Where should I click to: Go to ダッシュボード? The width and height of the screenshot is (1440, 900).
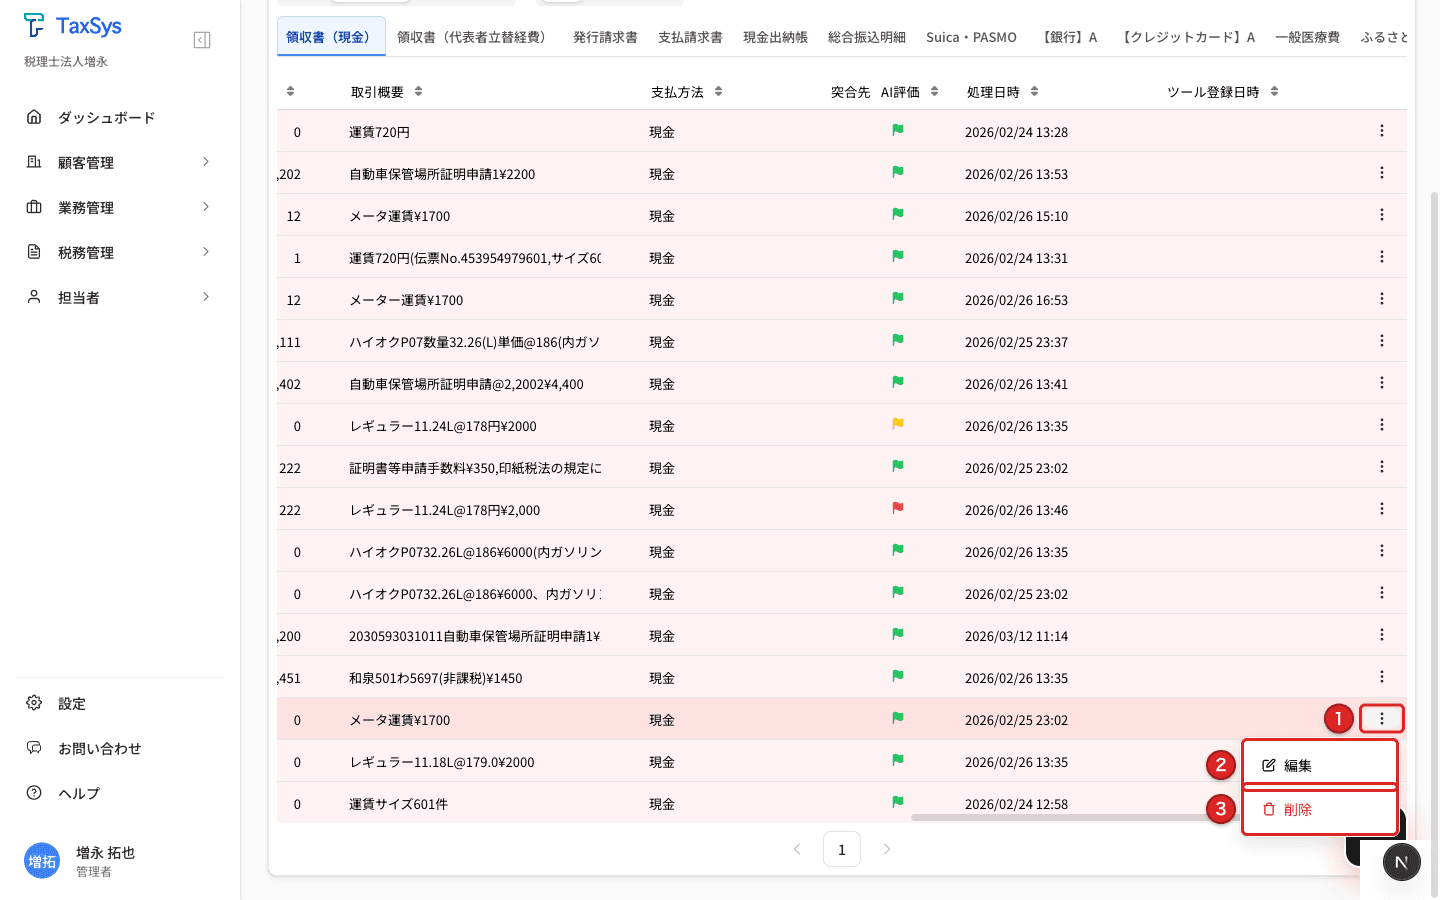point(106,117)
